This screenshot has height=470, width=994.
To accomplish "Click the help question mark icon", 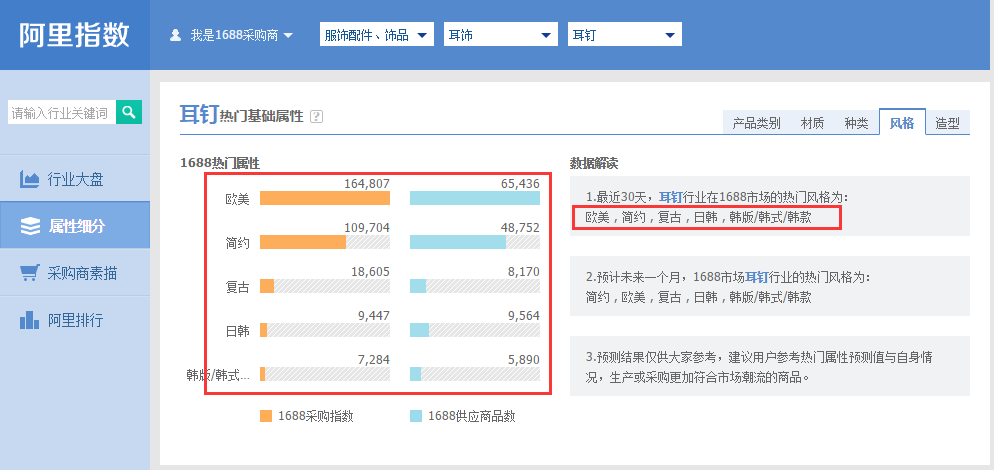I will [317, 116].
